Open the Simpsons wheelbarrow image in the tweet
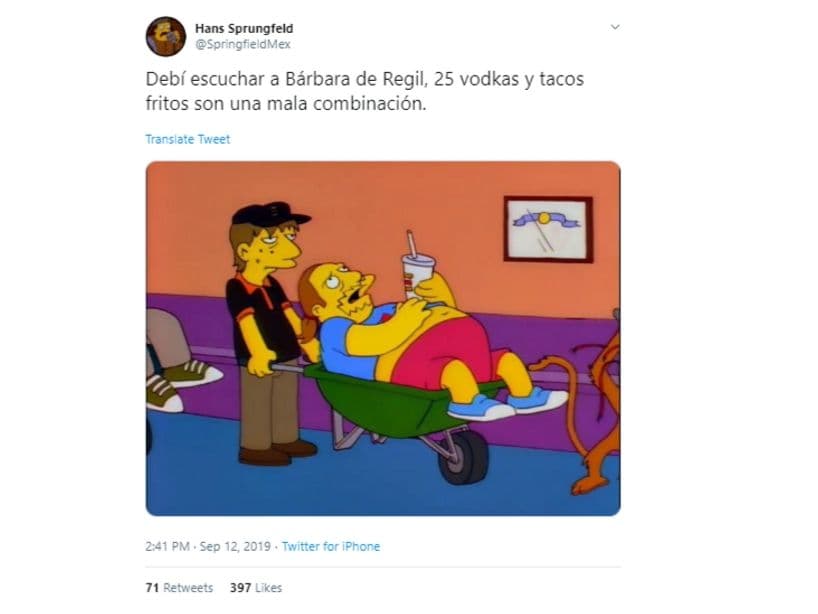Viewport: 818px width, 614px height. coord(383,339)
